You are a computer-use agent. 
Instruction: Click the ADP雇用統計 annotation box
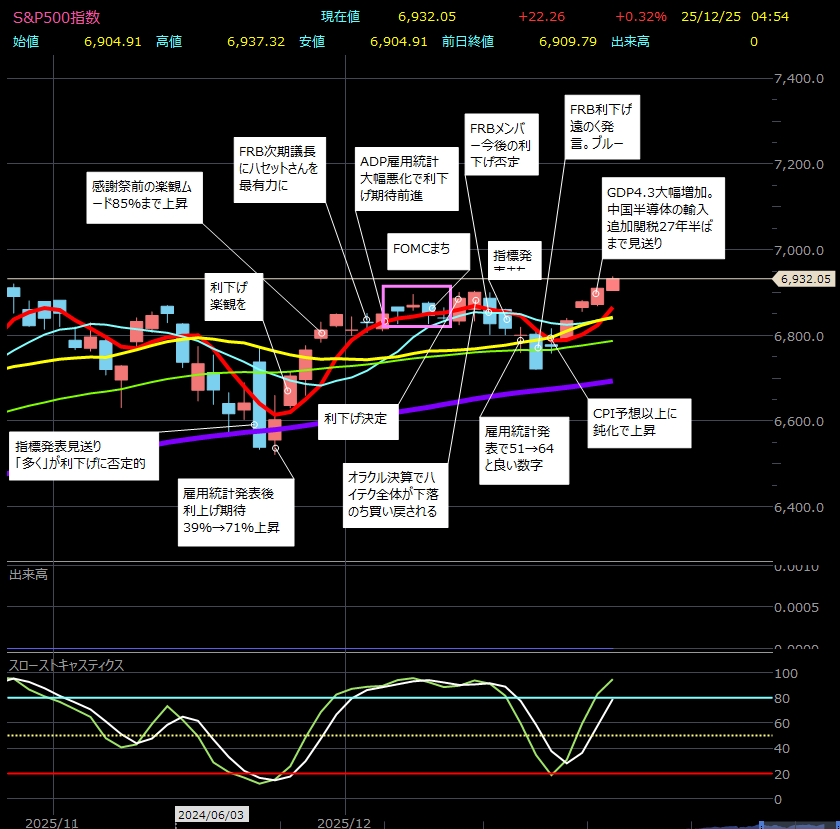[404, 178]
